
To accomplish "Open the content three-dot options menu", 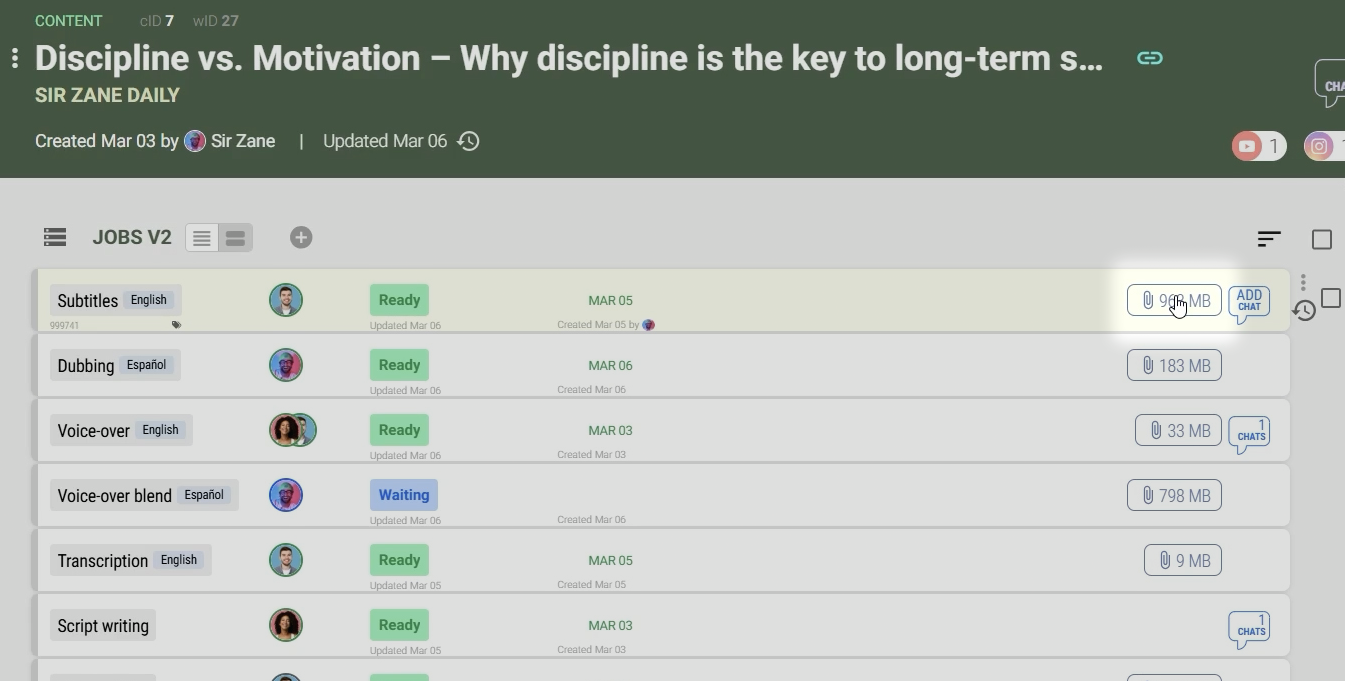I will [15, 58].
